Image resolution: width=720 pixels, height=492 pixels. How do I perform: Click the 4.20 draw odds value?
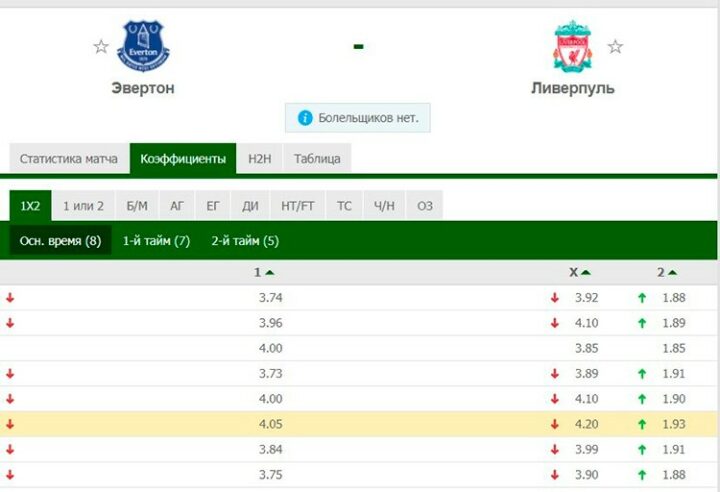coord(586,424)
